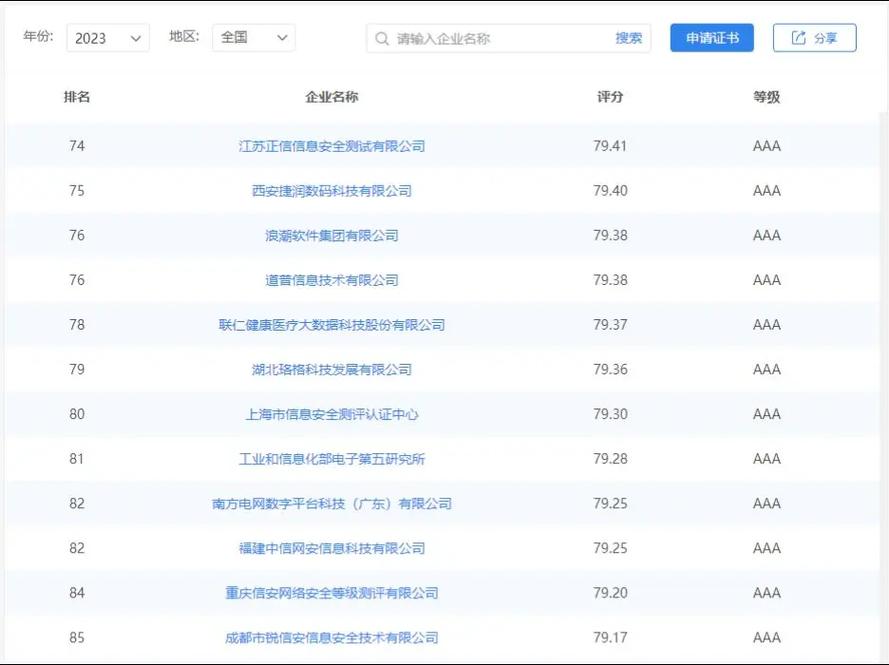The image size is (889, 665).
Task: Click AAA grade in the 成都市锐信安 row
Action: tap(767, 638)
